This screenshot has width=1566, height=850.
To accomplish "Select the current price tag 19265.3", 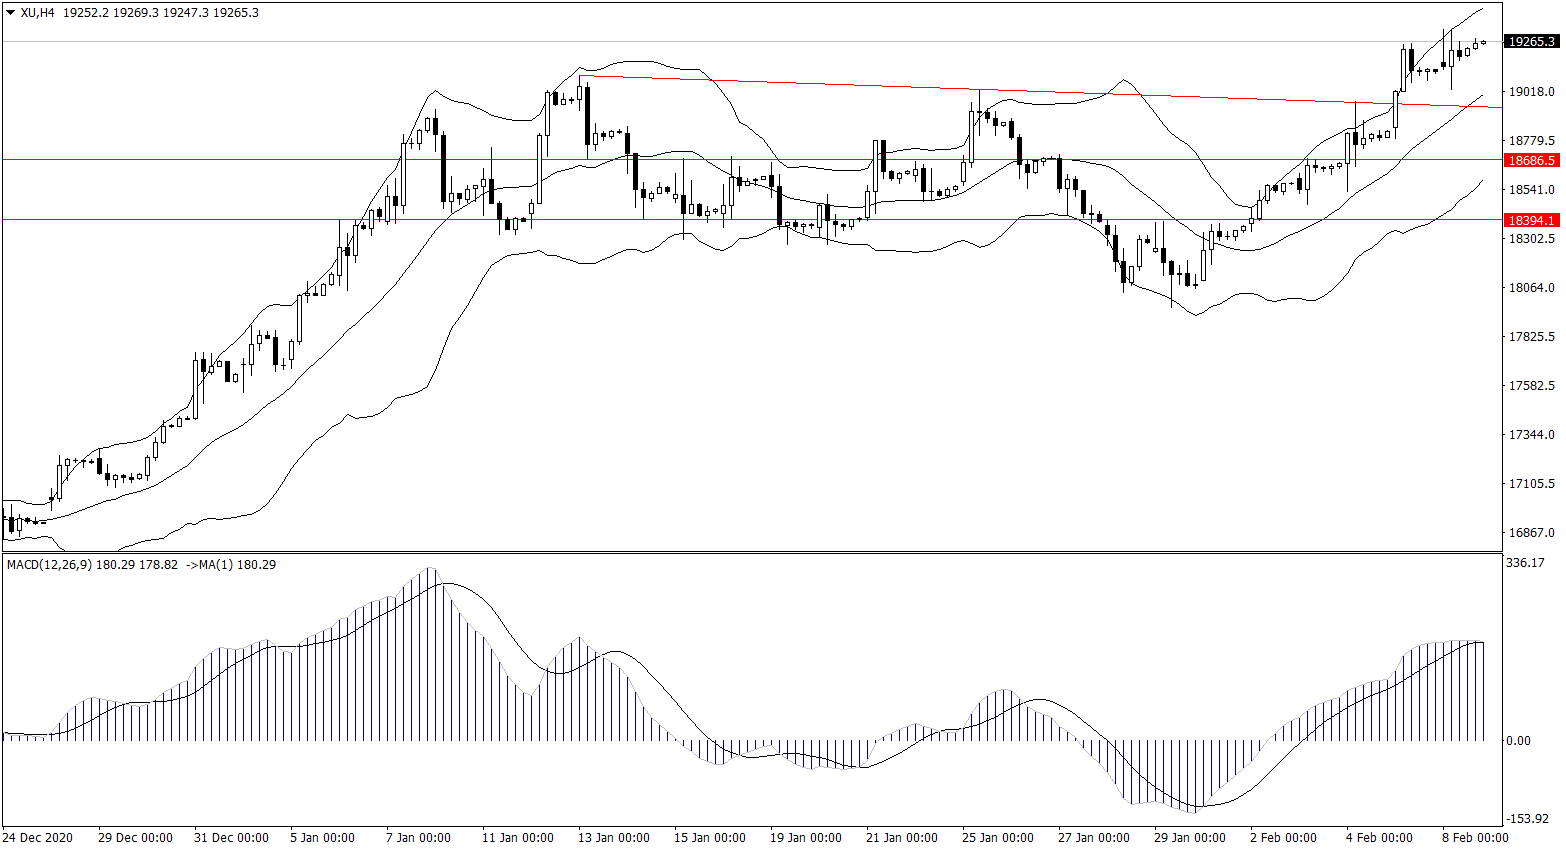I will point(1531,42).
